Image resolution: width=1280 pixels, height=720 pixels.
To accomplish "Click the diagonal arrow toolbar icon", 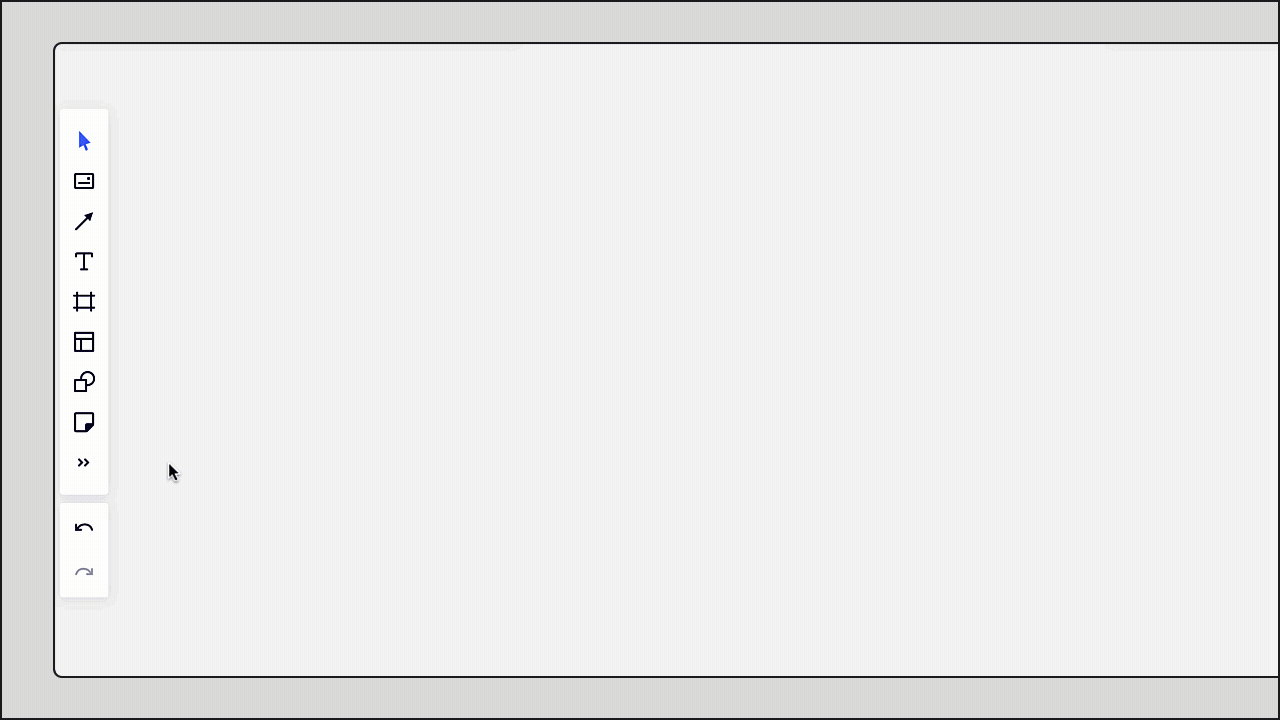I will 84,221.
